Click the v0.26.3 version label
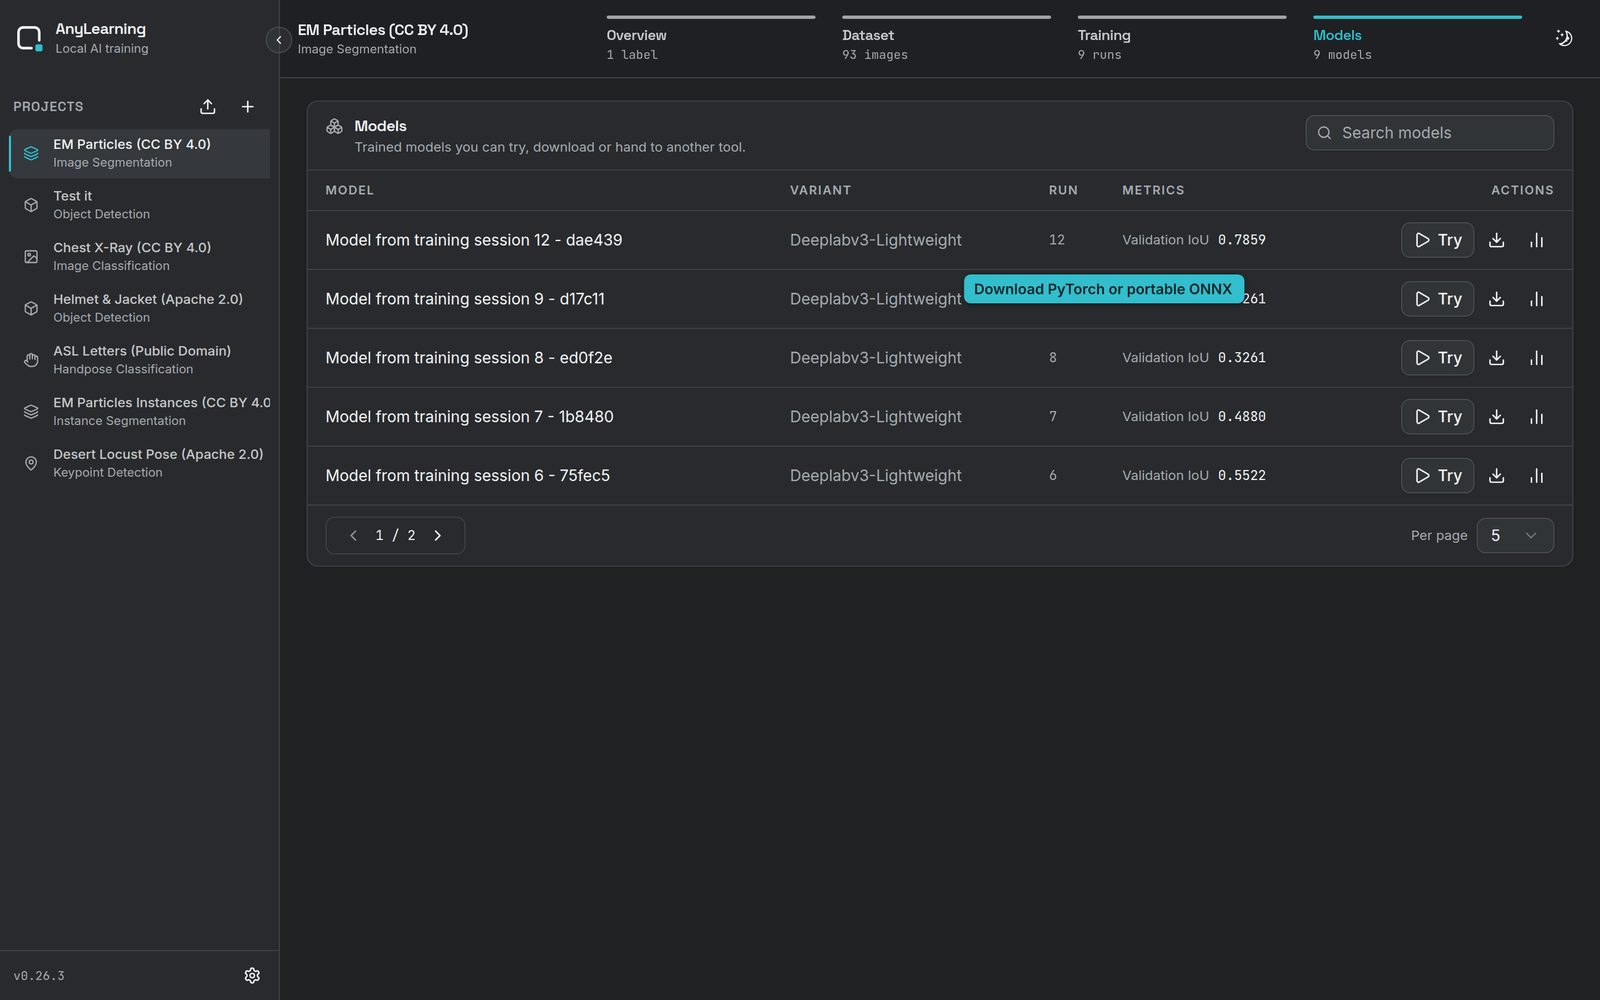This screenshot has width=1600, height=1000. [x=39, y=976]
